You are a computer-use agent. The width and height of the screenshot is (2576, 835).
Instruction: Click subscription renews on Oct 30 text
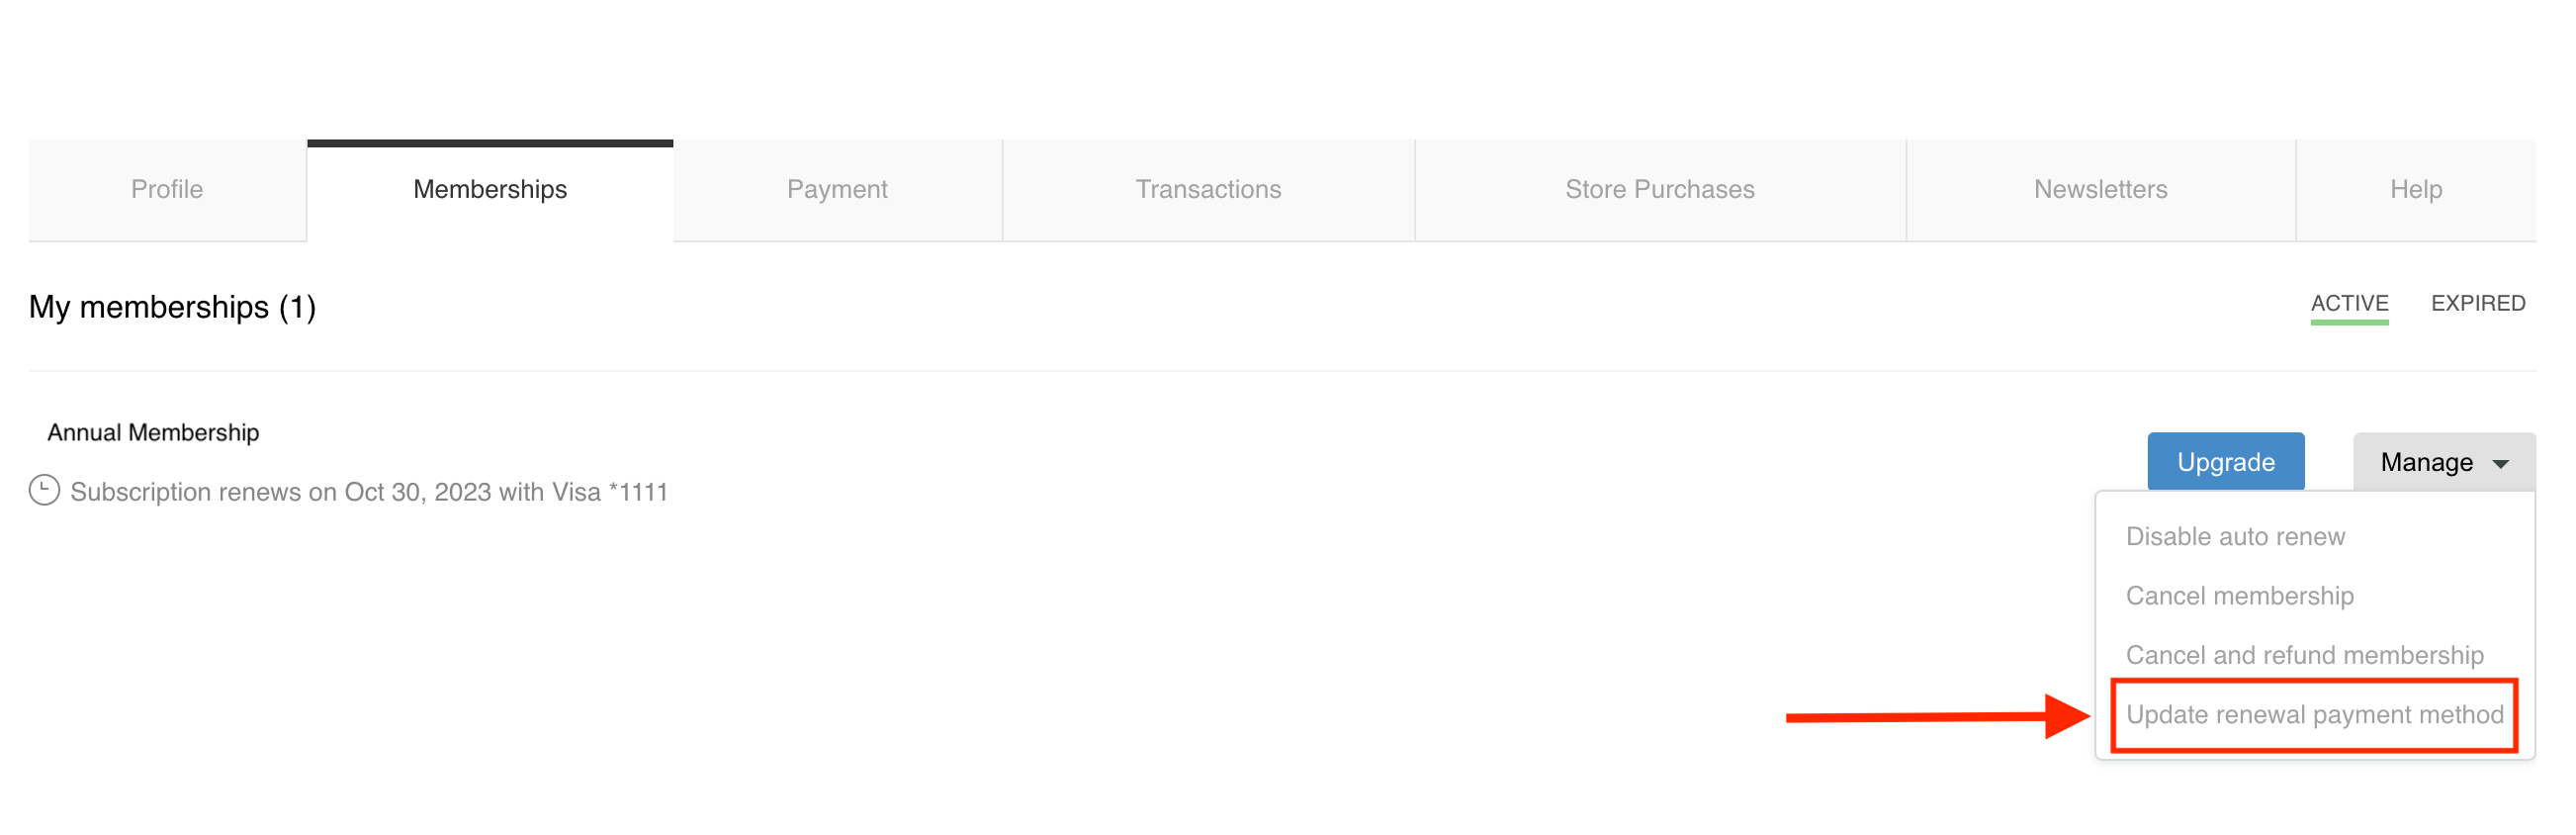tap(368, 492)
